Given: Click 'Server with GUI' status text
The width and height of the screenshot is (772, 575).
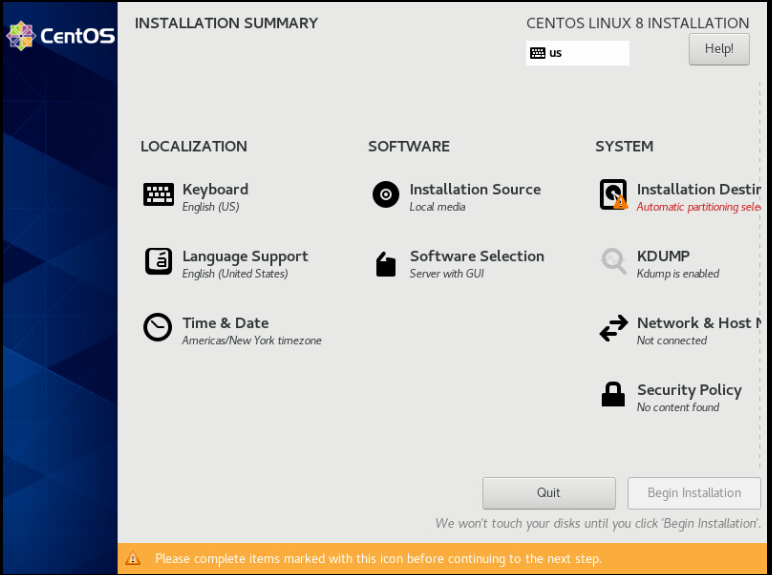Looking at the screenshot, I should pyautogui.click(x=447, y=274).
